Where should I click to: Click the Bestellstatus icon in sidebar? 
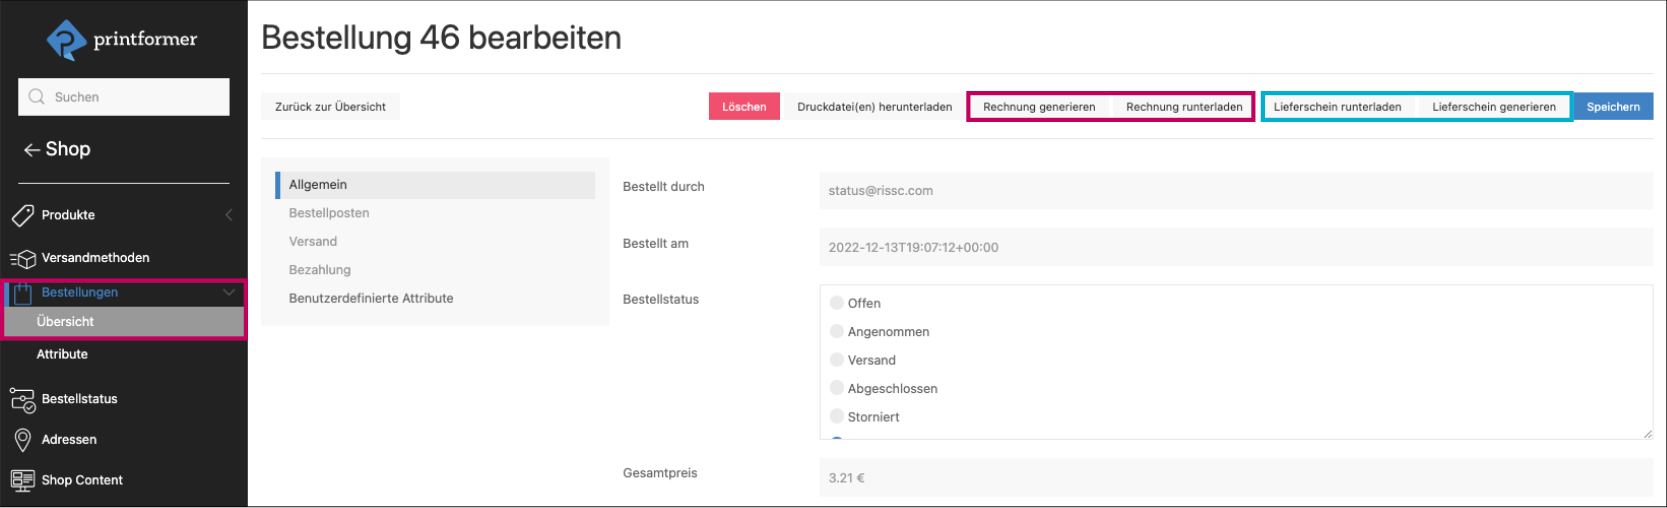click(22, 399)
